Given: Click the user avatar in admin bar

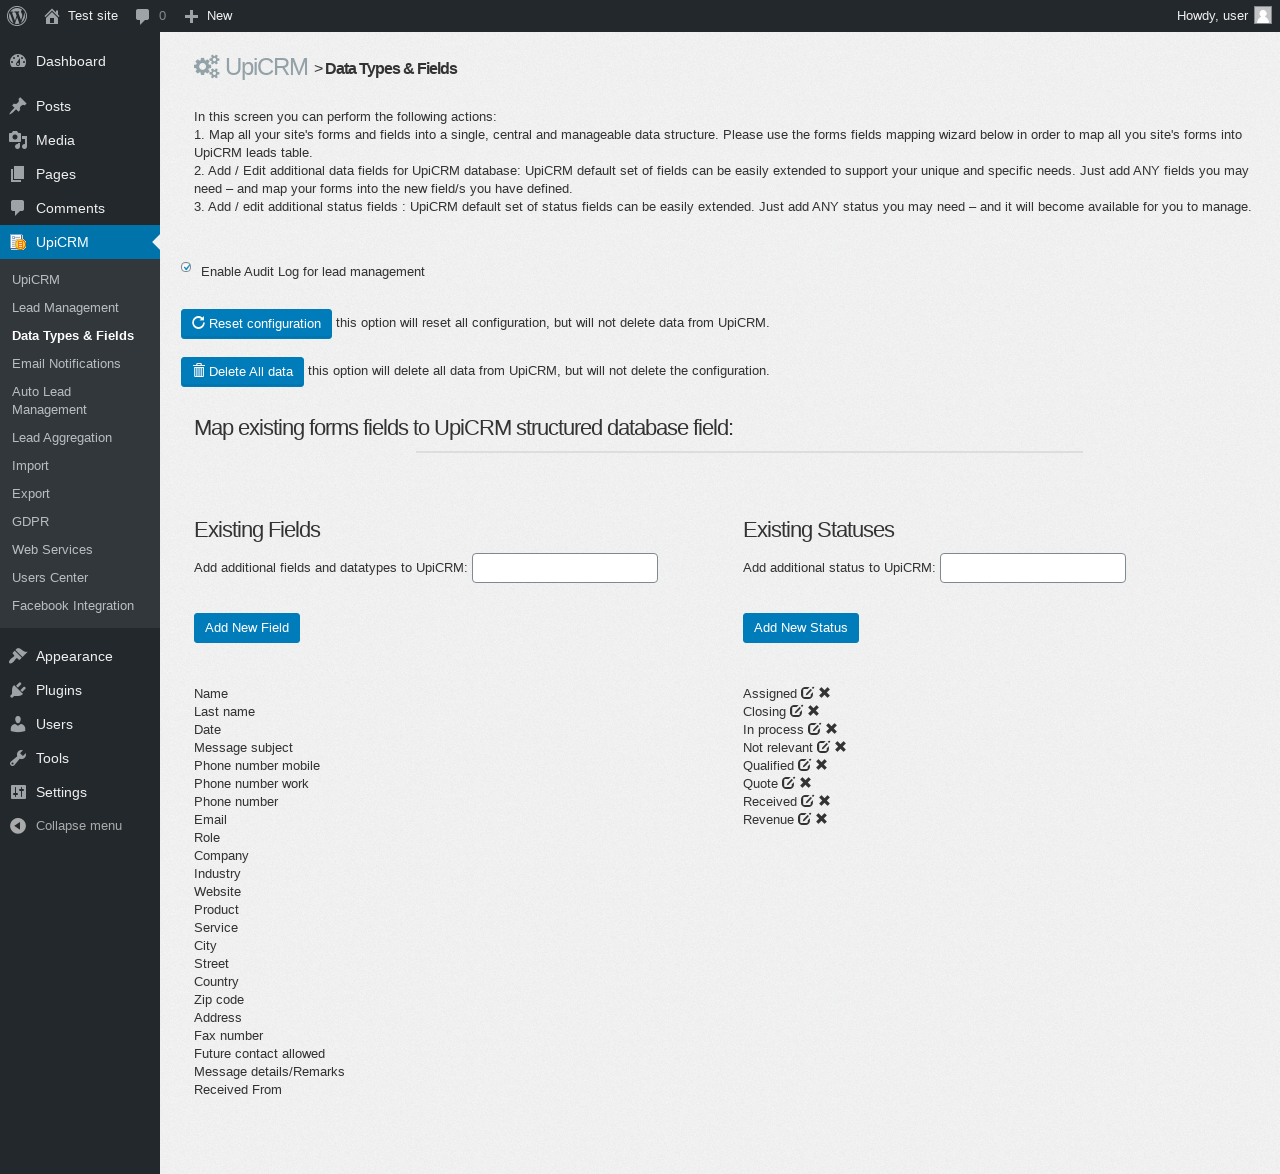Looking at the screenshot, I should 1263,16.
